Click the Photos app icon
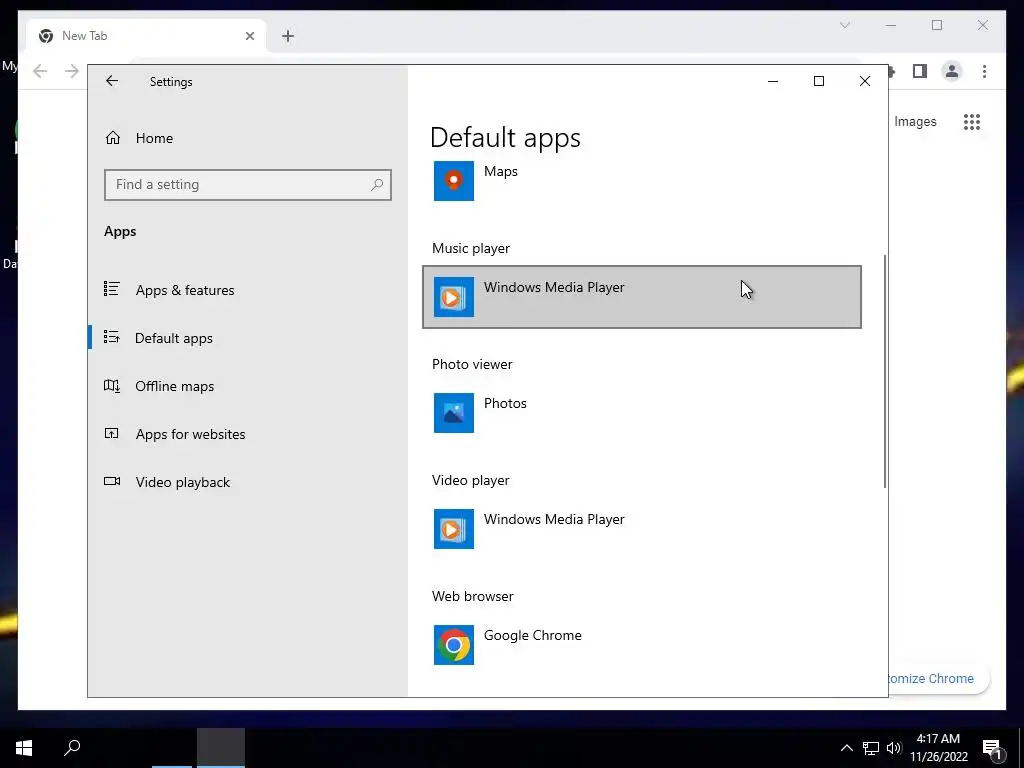The image size is (1024, 768). 454,413
